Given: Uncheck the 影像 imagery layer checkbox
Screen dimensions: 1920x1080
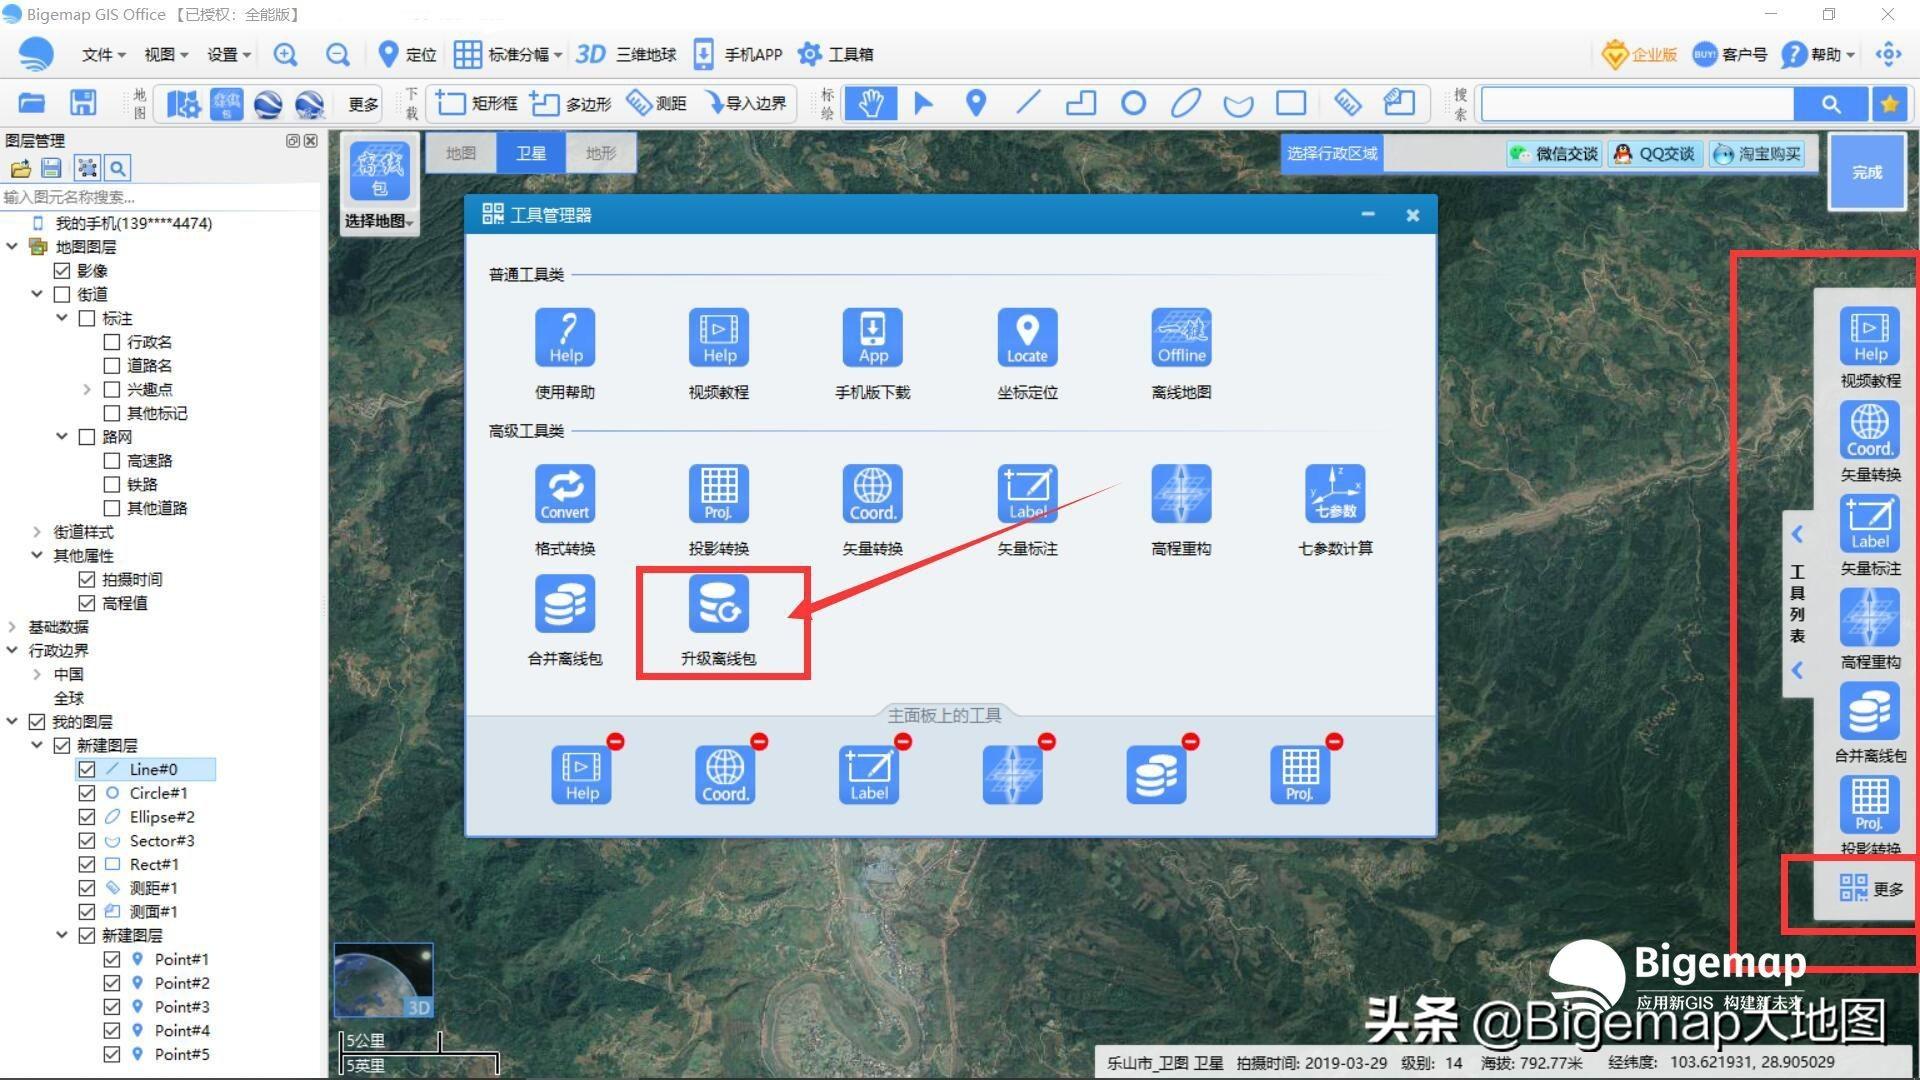Looking at the screenshot, I should point(62,271).
